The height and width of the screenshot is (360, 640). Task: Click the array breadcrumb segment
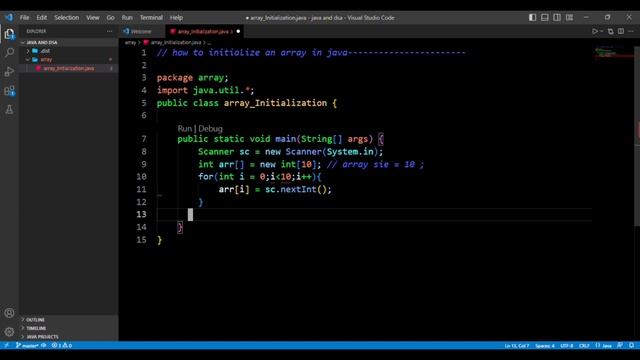(130, 42)
